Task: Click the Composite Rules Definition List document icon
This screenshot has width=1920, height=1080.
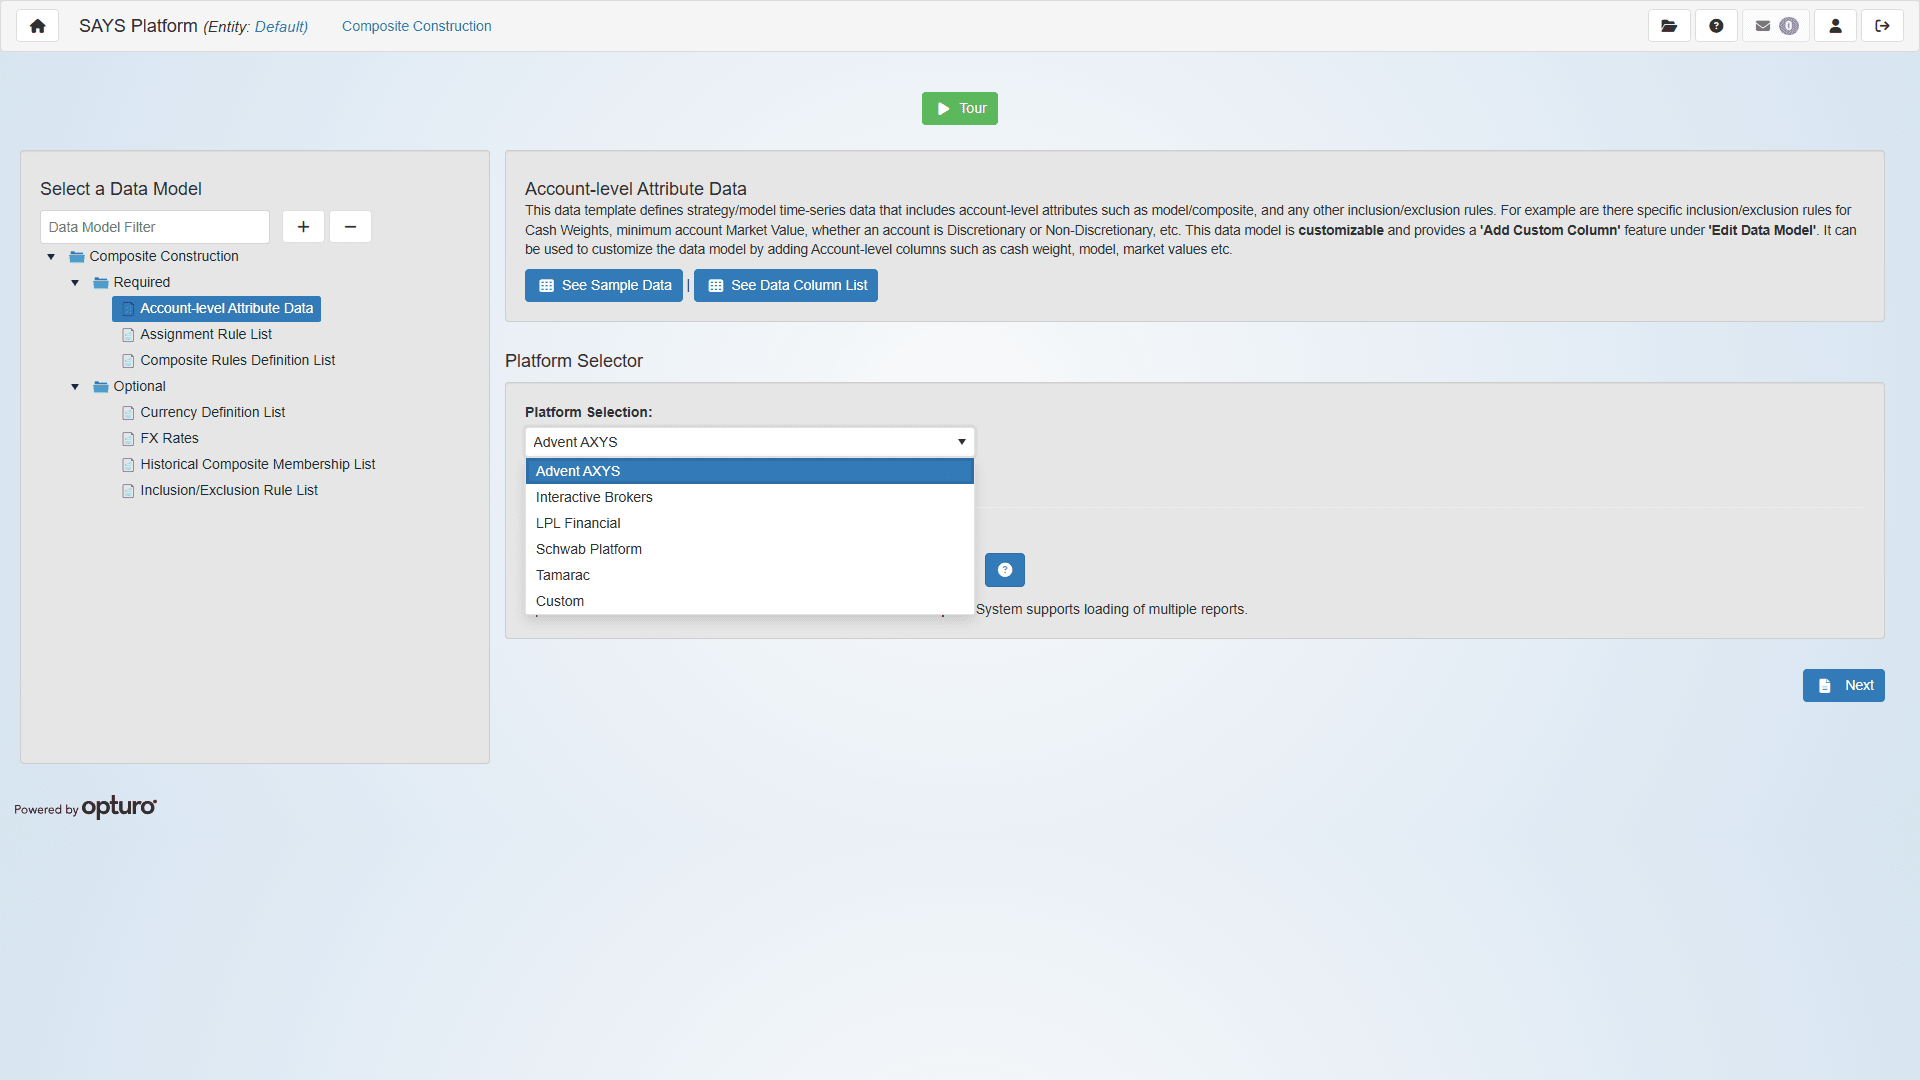Action: point(128,361)
